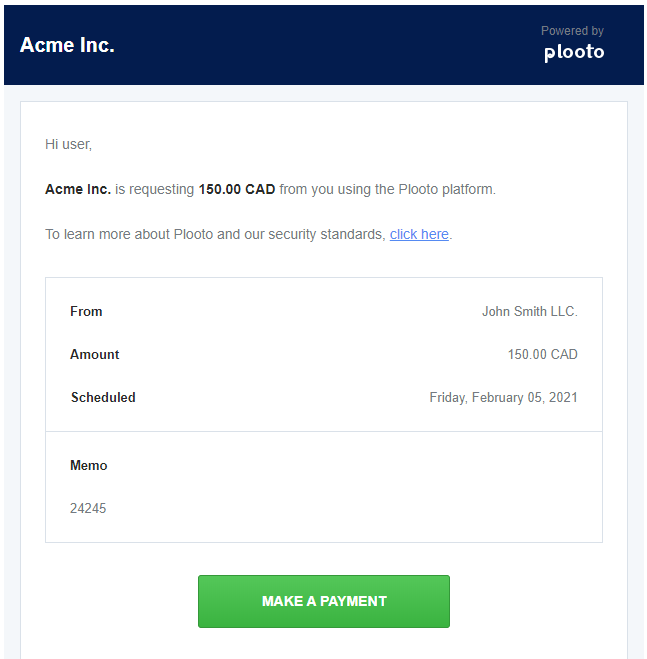Select the John Smith LLC. value
The width and height of the screenshot is (647, 659).
530,311
